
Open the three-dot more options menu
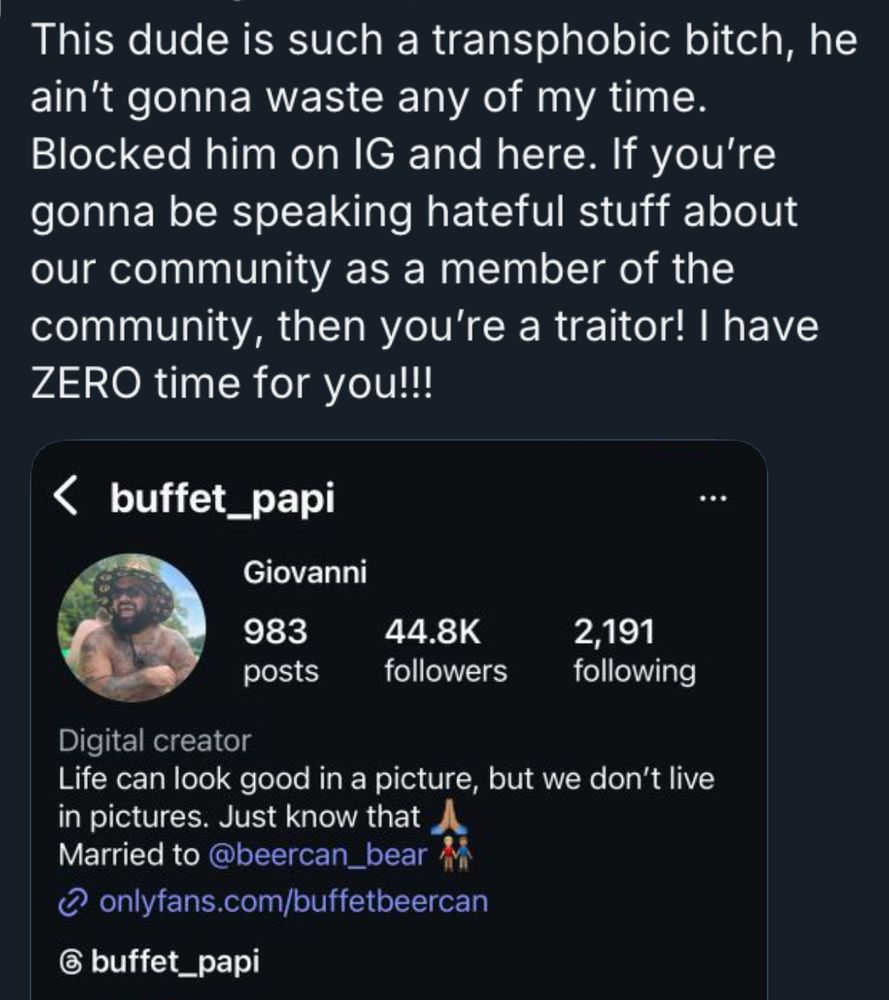(x=715, y=497)
